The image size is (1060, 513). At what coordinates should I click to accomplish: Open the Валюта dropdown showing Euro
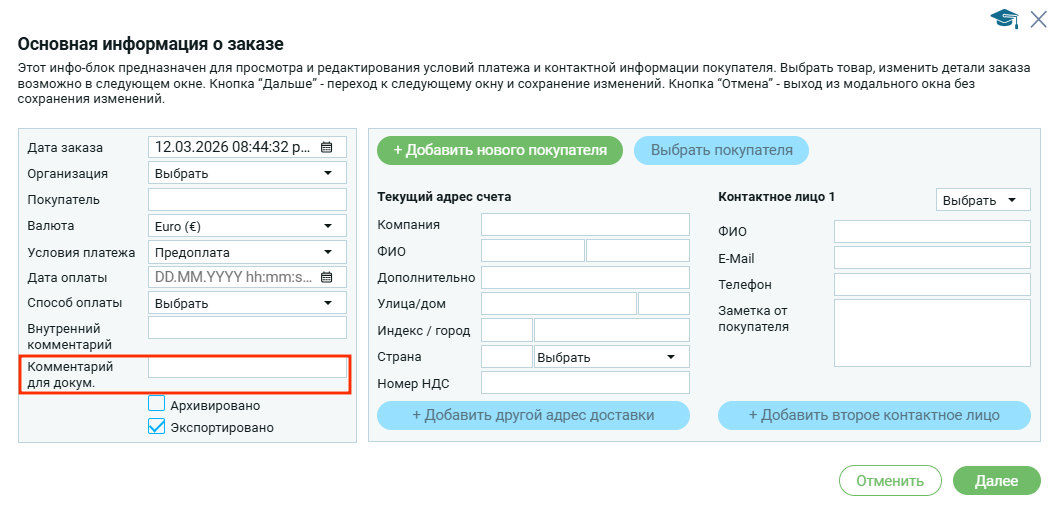pyautogui.click(x=247, y=225)
